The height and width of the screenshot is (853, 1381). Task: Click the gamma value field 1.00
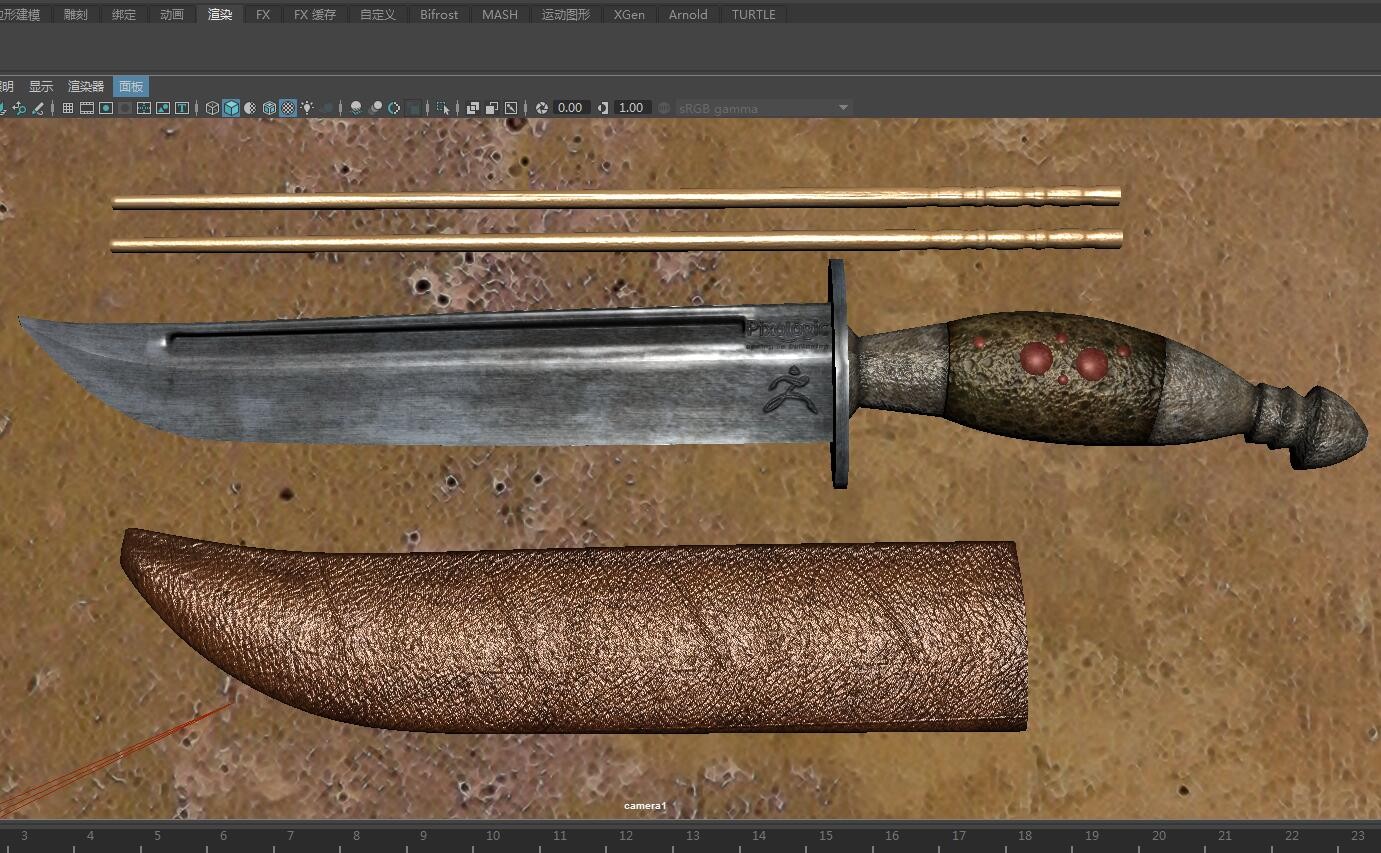click(631, 108)
